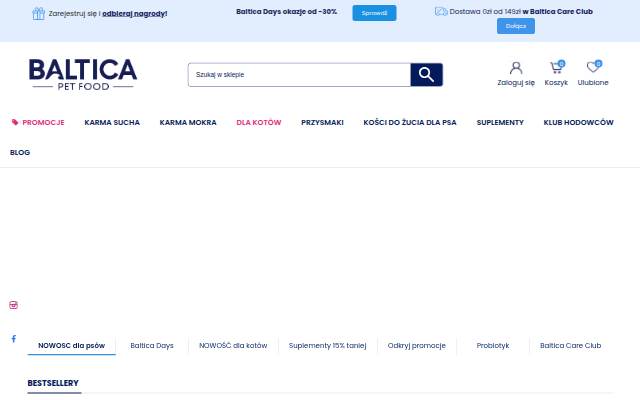Click the magnifier search button
This screenshot has width=640, height=400.
click(x=427, y=75)
